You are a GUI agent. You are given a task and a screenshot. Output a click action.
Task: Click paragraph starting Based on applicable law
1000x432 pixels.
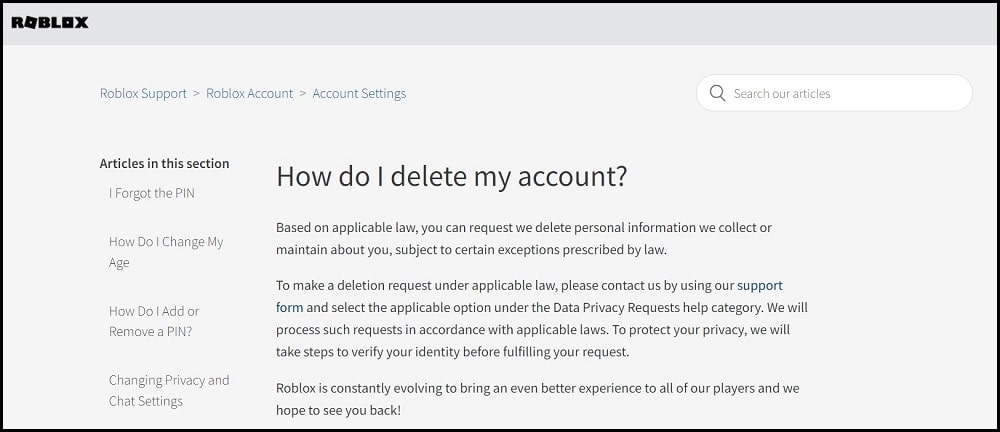pyautogui.click(x=524, y=239)
